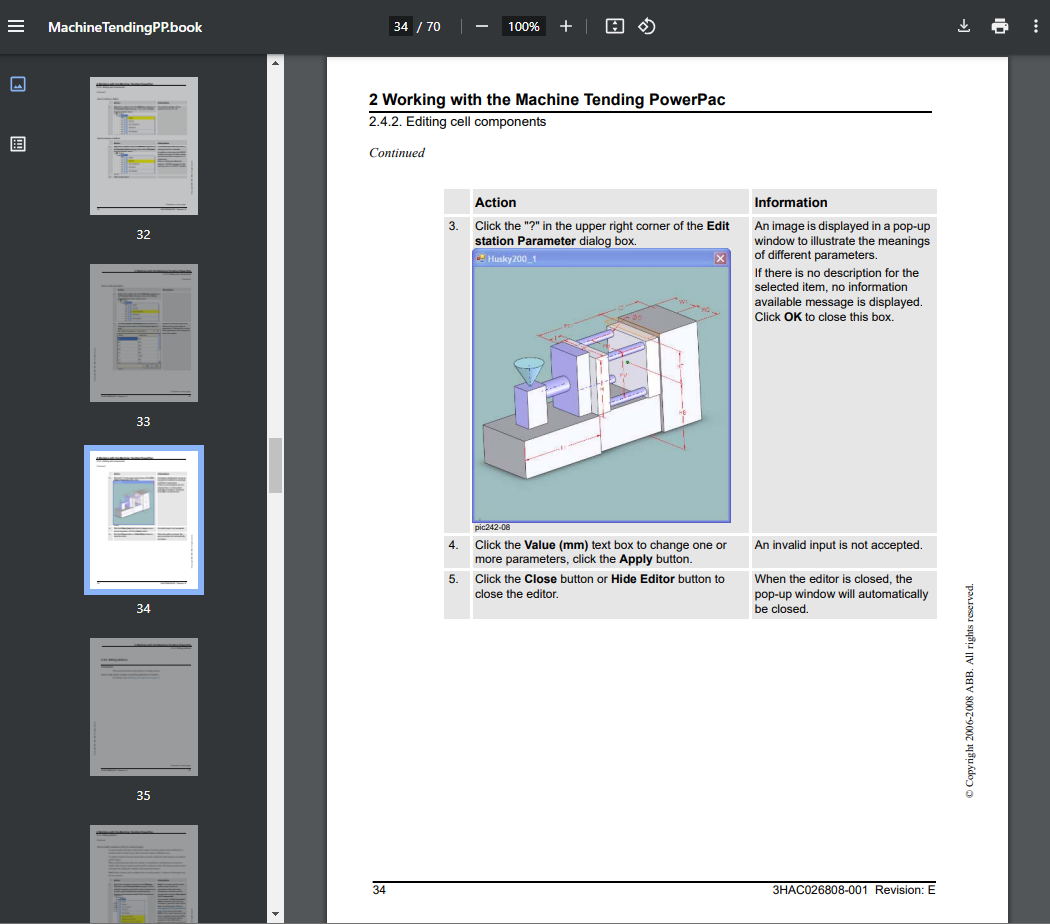1050x924 pixels.
Task: Click the 'Continued' text
Action: 396,153
